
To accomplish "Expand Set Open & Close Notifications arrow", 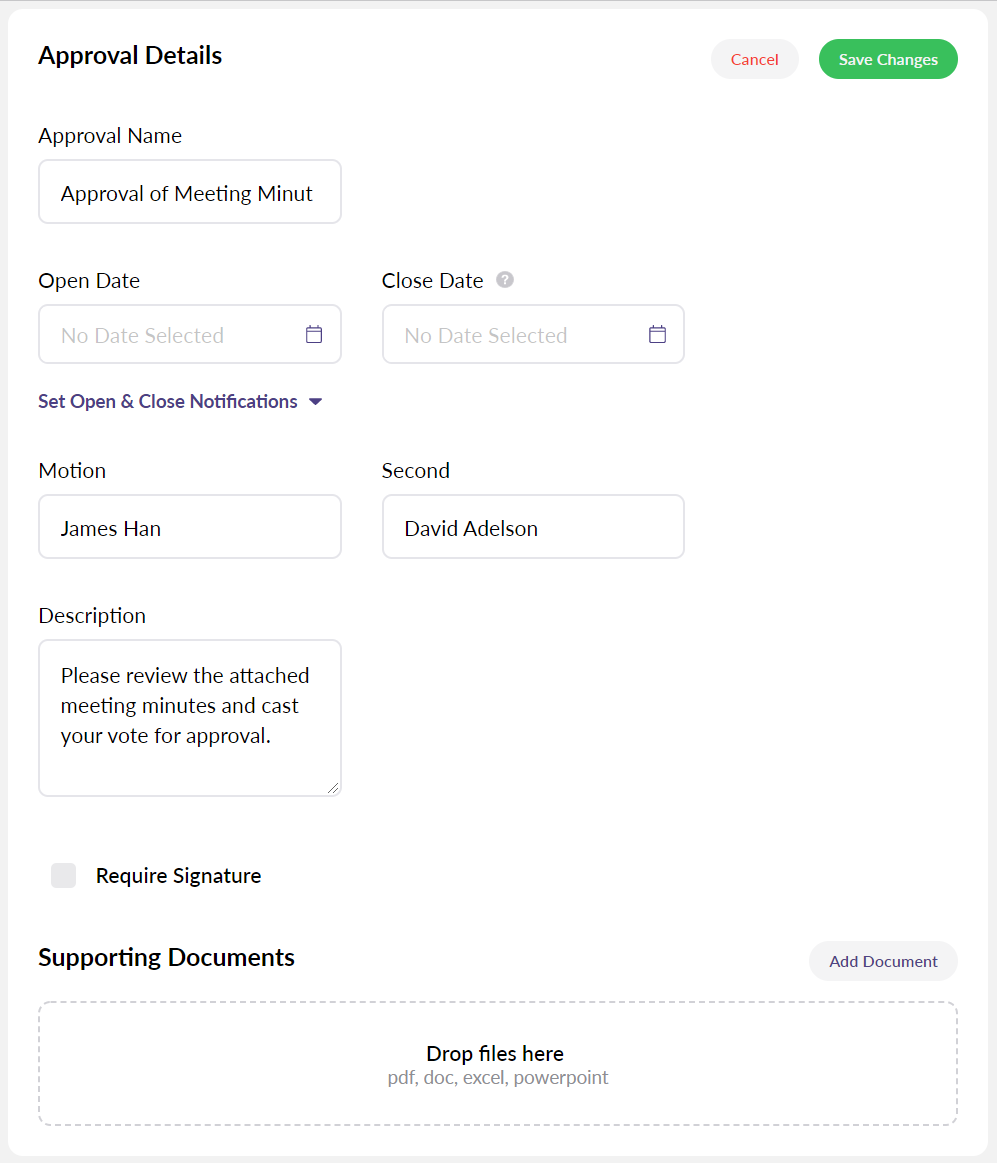I will pos(316,402).
